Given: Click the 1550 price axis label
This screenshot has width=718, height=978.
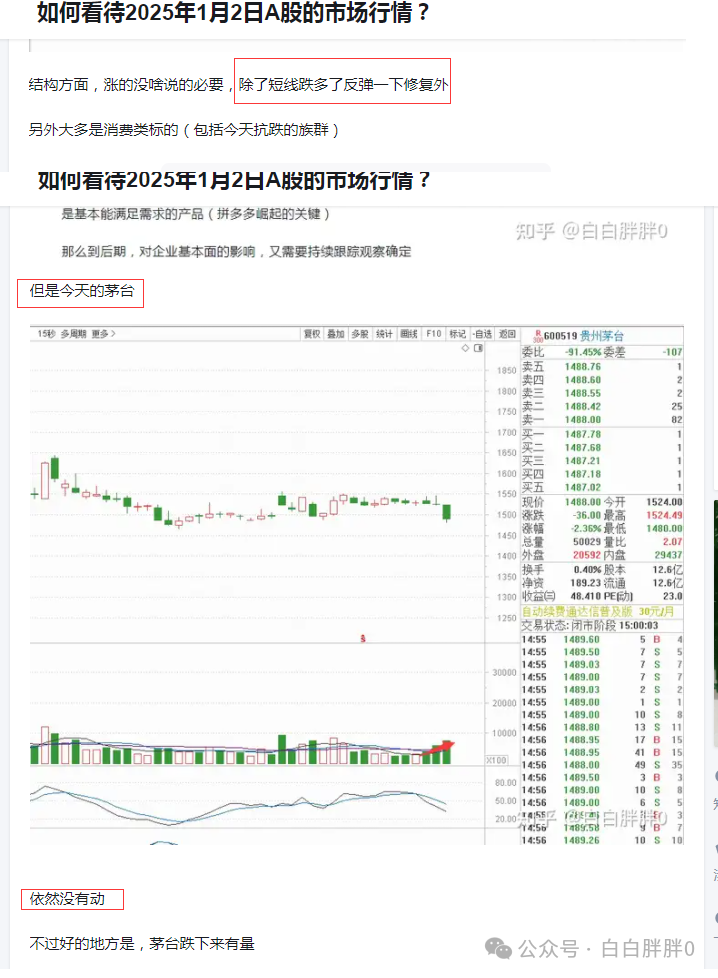Looking at the screenshot, I should point(507,494).
